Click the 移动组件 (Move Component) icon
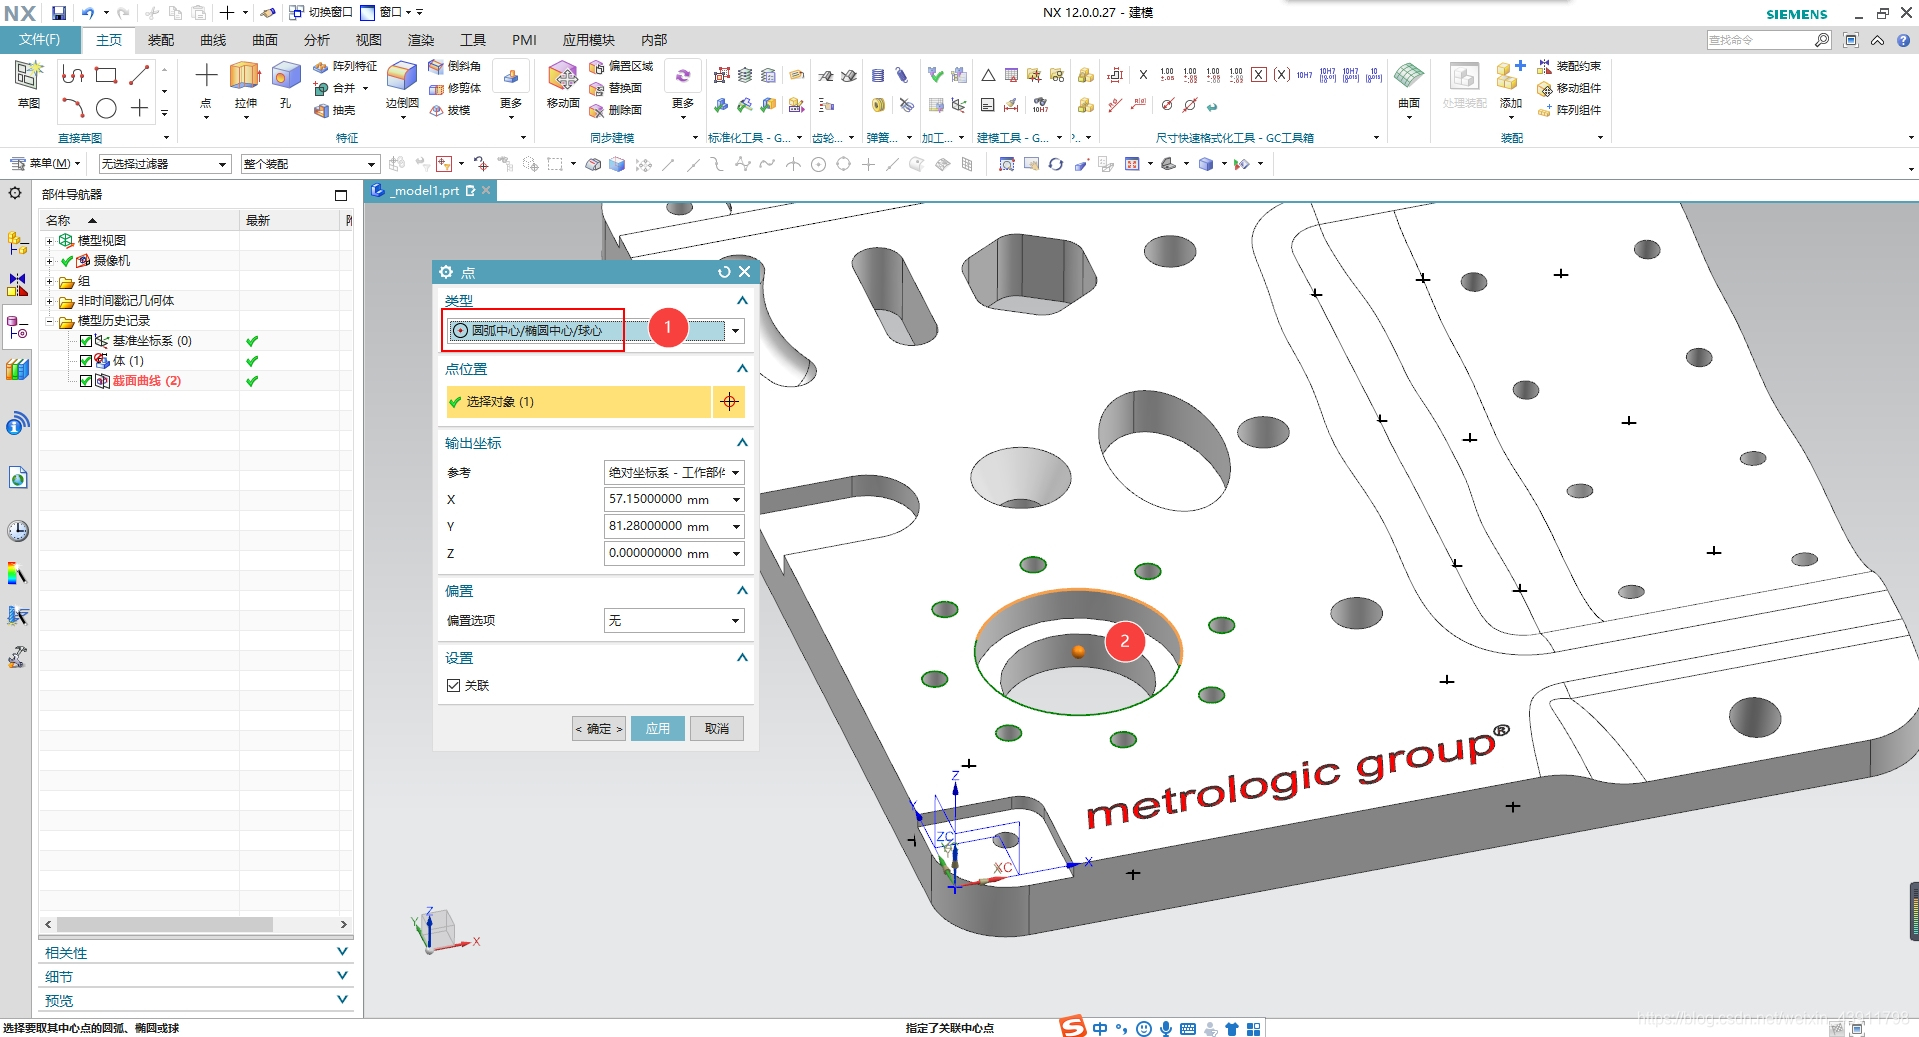The image size is (1919, 1037). (x=1569, y=88)
